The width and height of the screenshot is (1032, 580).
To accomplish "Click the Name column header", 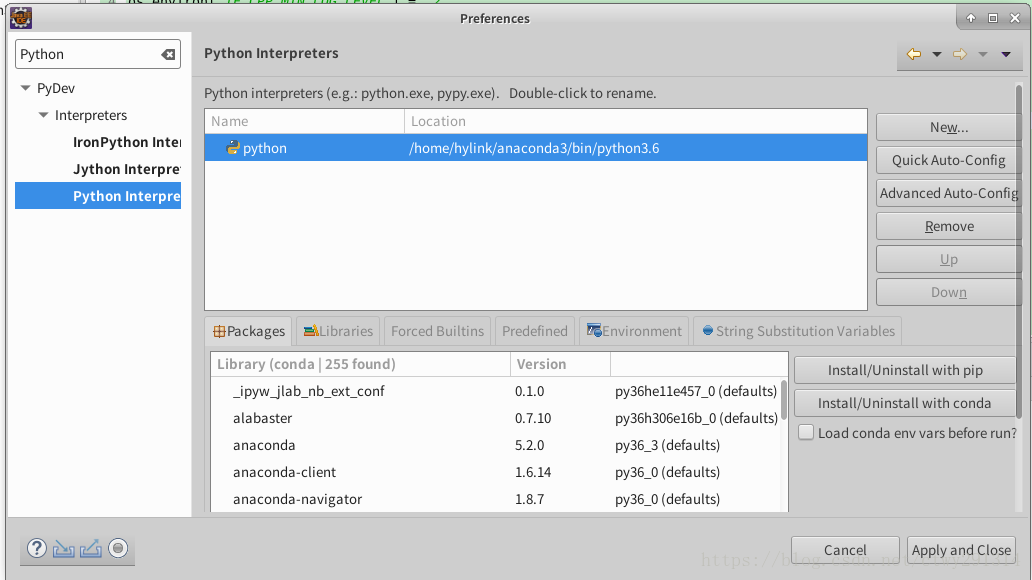I will [x=304, y=121].
